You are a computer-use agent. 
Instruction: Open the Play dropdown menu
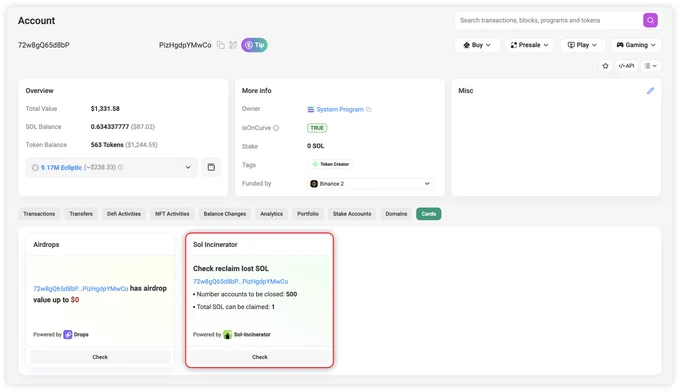pos(582,45)
